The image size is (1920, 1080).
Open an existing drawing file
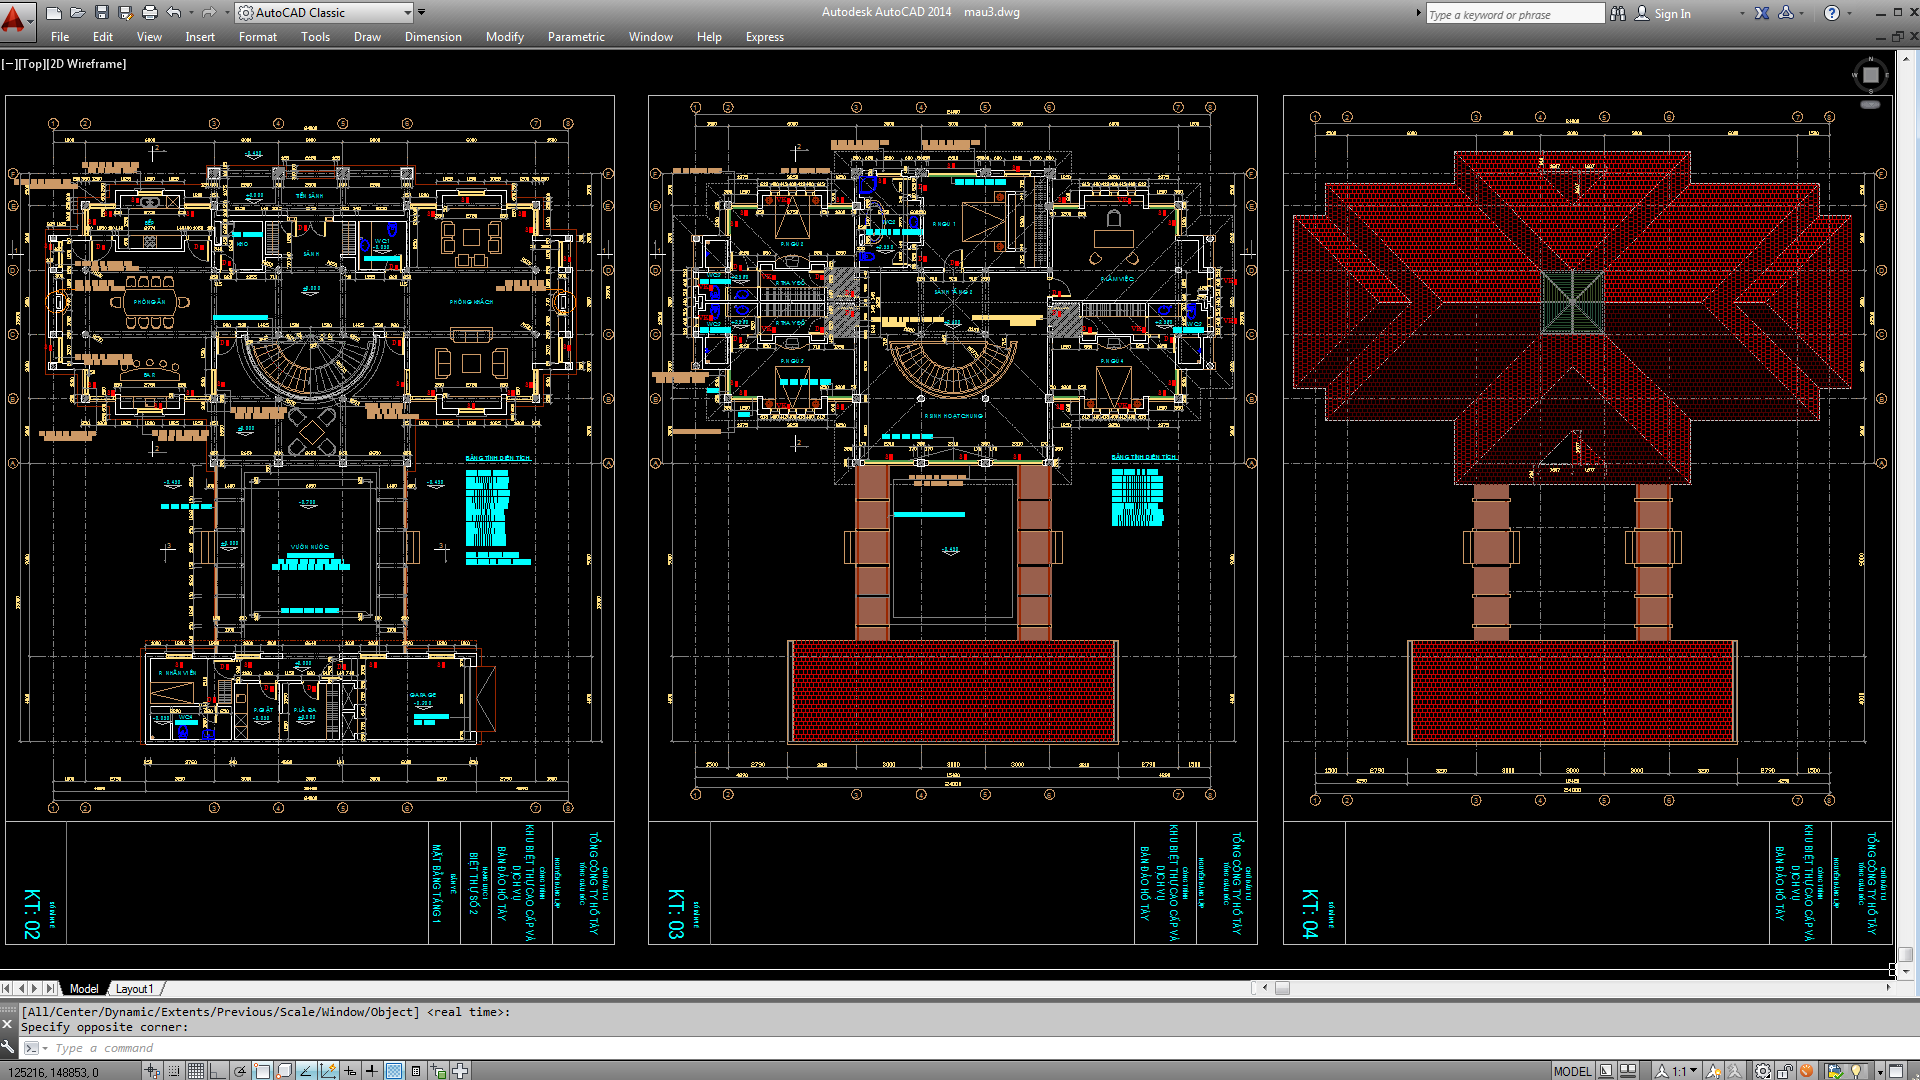(76, 12)
